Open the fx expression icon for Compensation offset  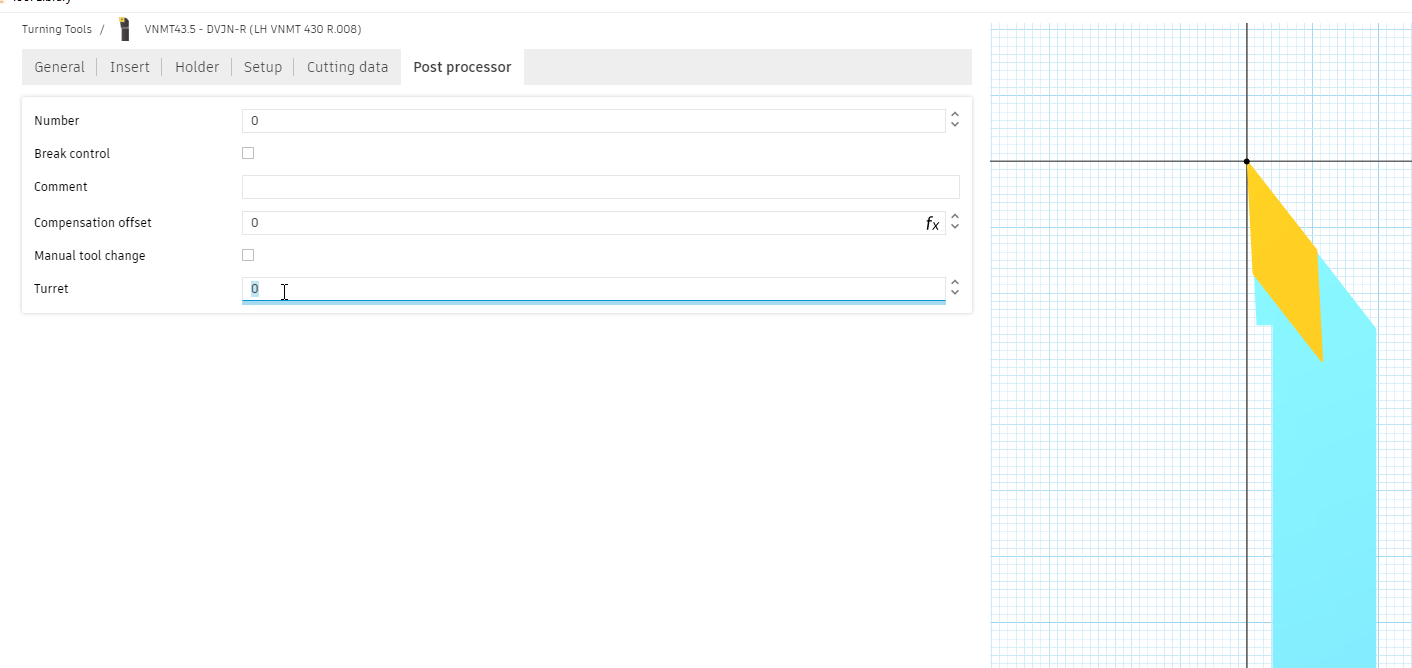(x=932, y=224)
